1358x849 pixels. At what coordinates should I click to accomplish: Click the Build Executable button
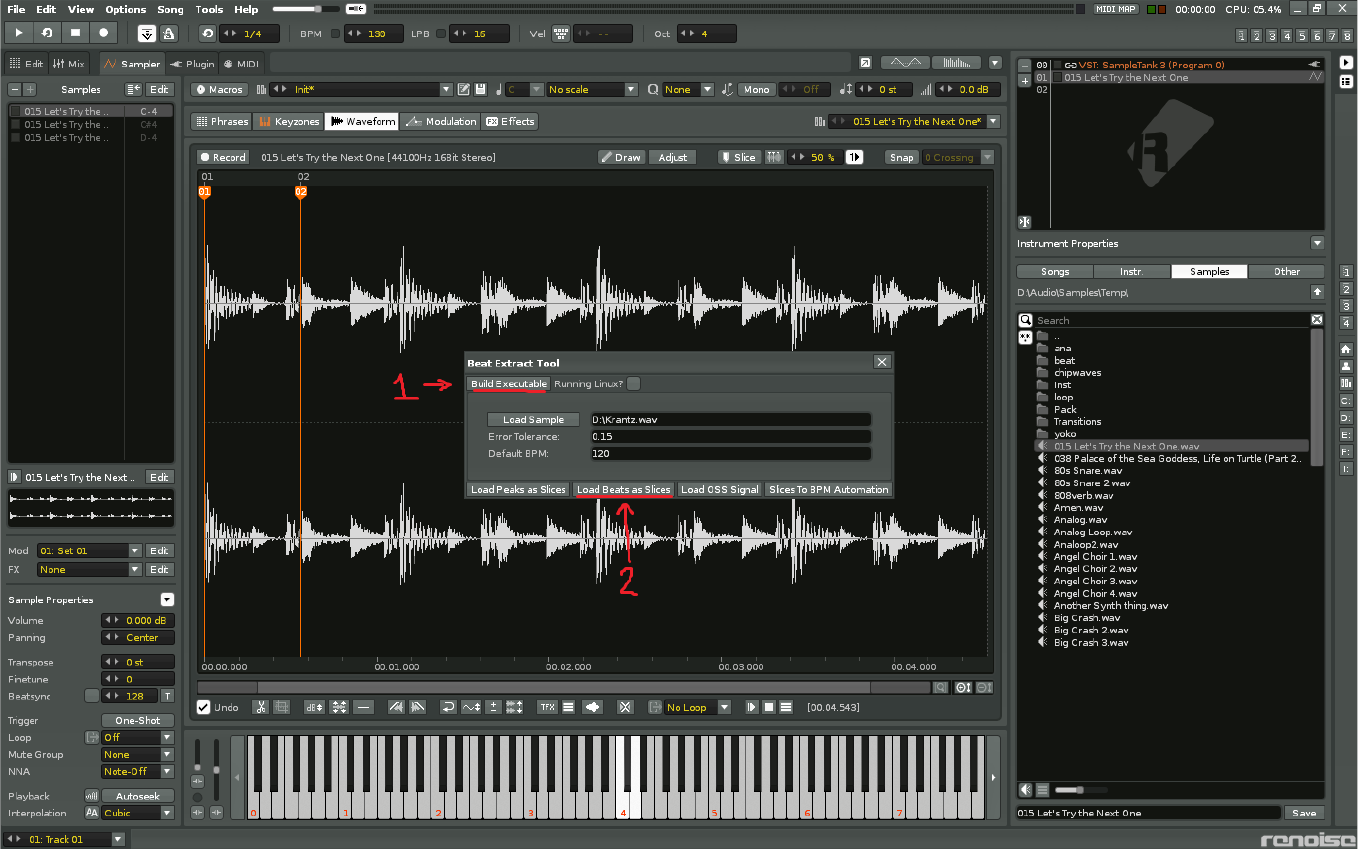[x=508, y=384]
